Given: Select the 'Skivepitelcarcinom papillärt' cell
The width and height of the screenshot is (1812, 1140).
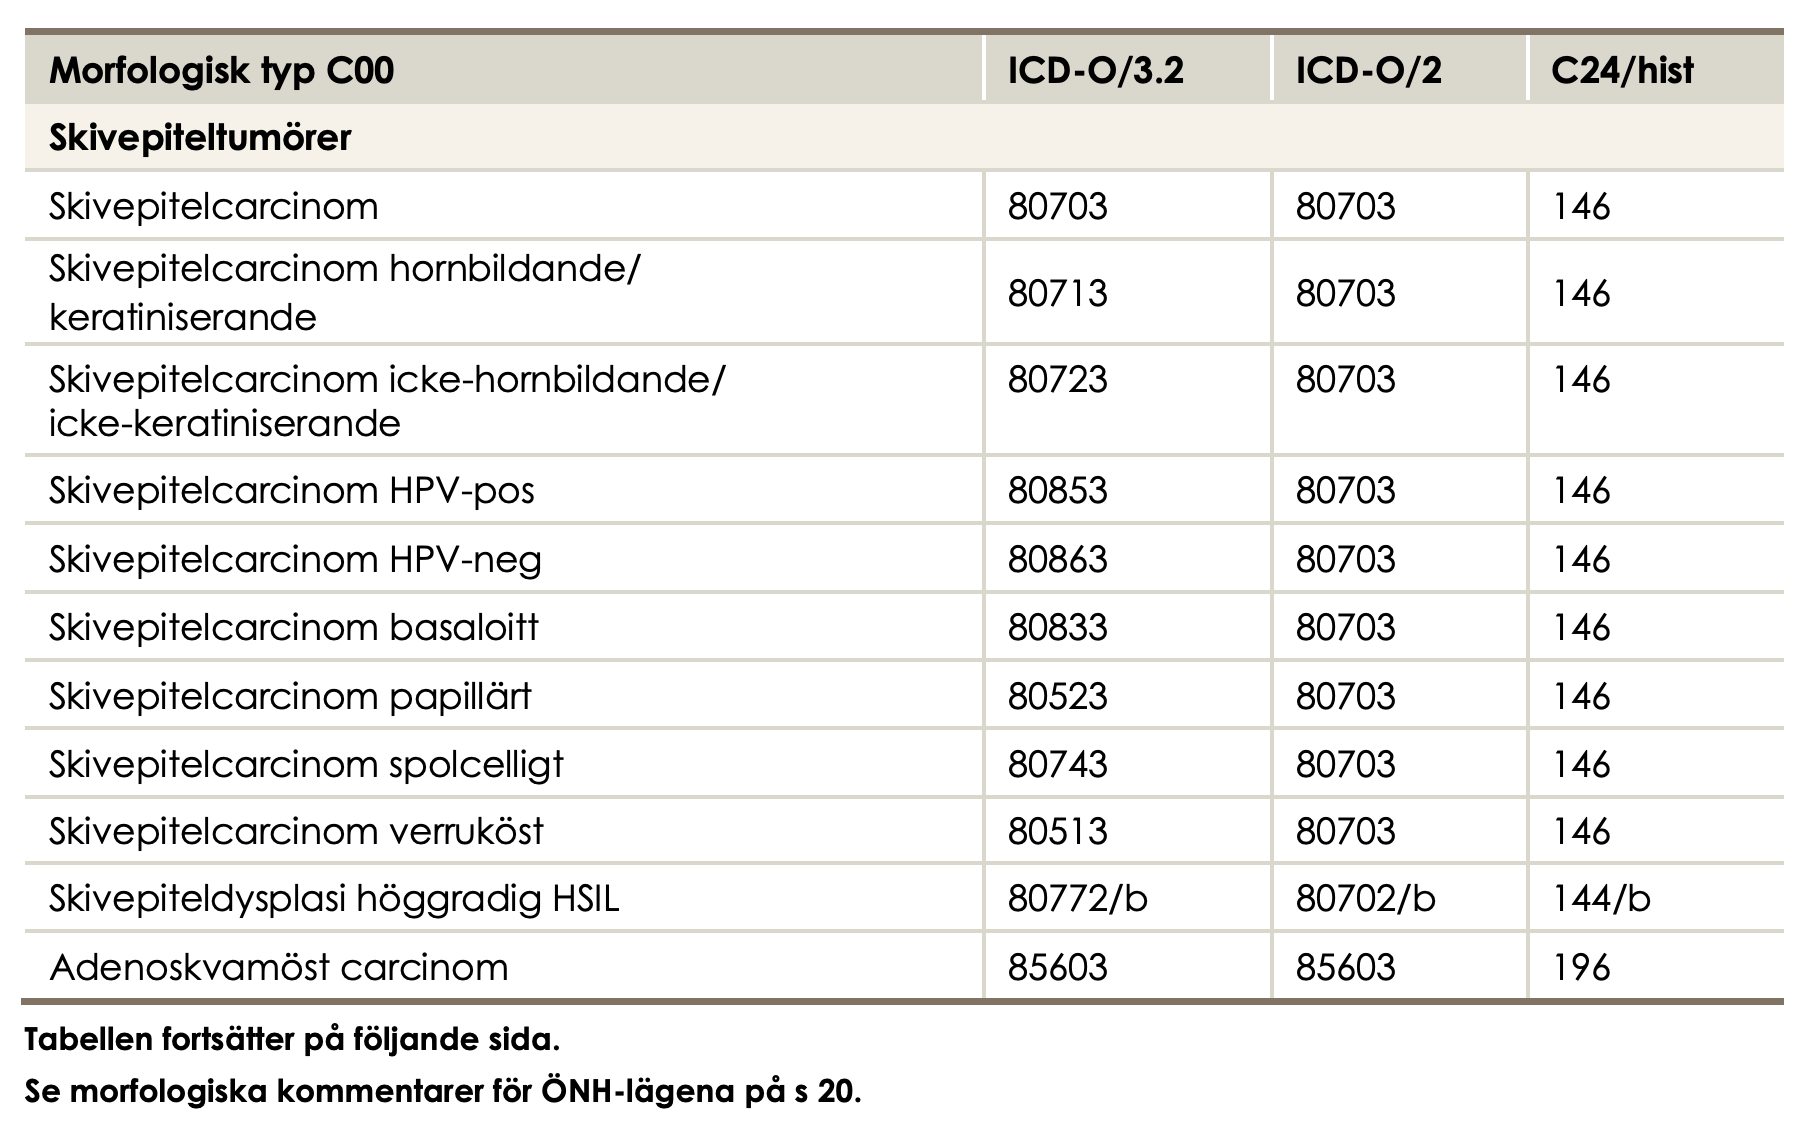Looking at the screenshot, I should [290, 696].
